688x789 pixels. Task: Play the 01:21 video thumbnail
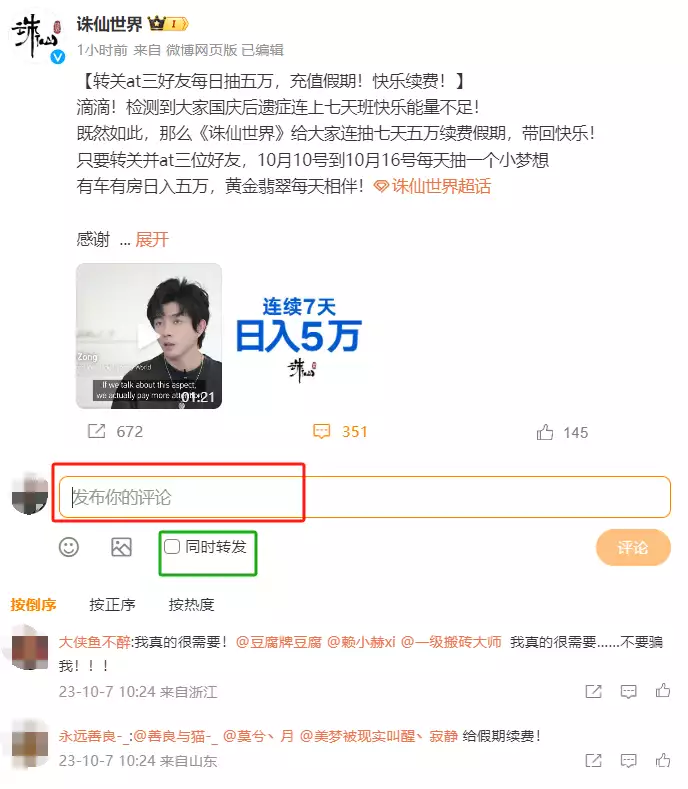[x=149, y=336]
